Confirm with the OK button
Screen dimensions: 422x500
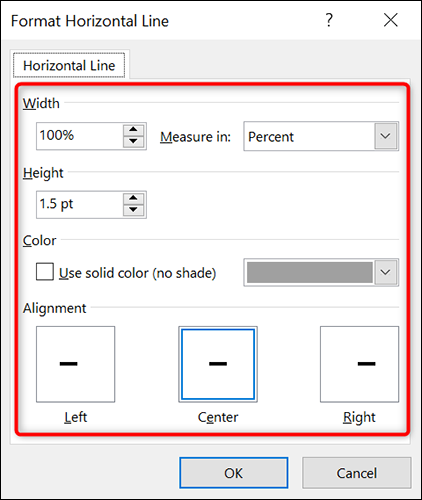pos(234,473)
